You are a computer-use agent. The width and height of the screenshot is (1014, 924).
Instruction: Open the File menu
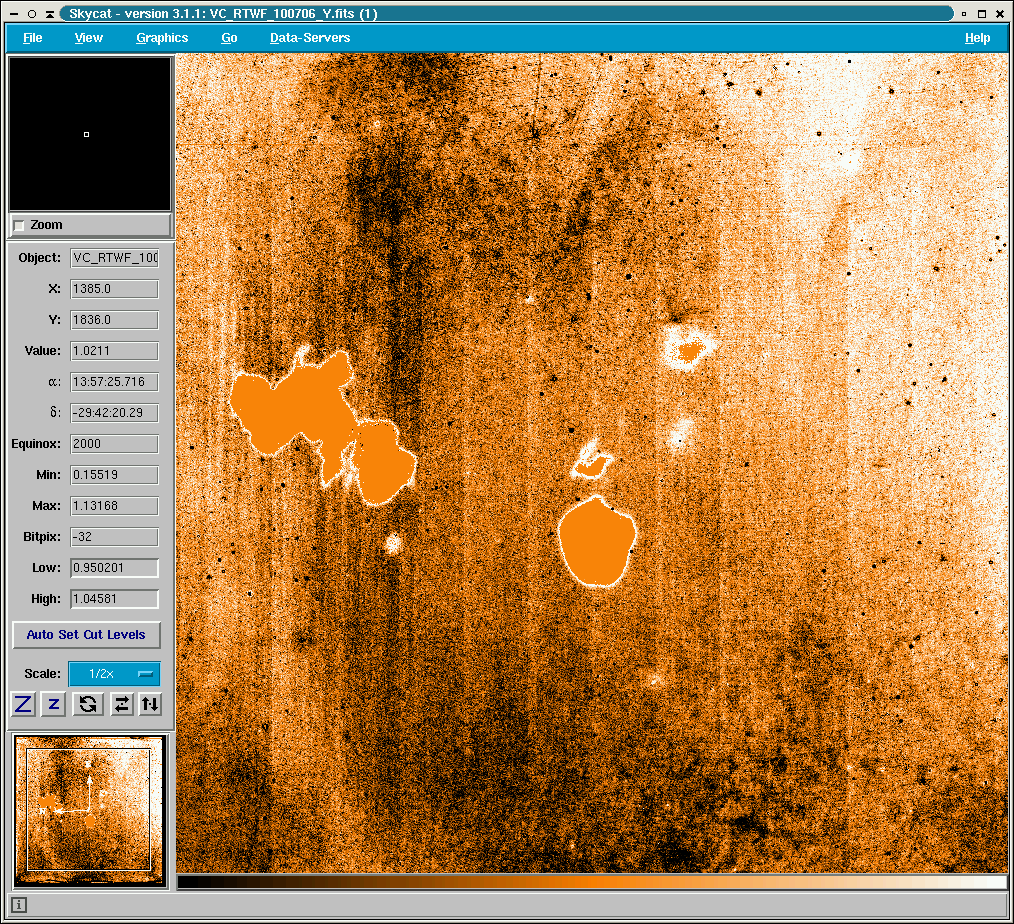coord(33,38)
